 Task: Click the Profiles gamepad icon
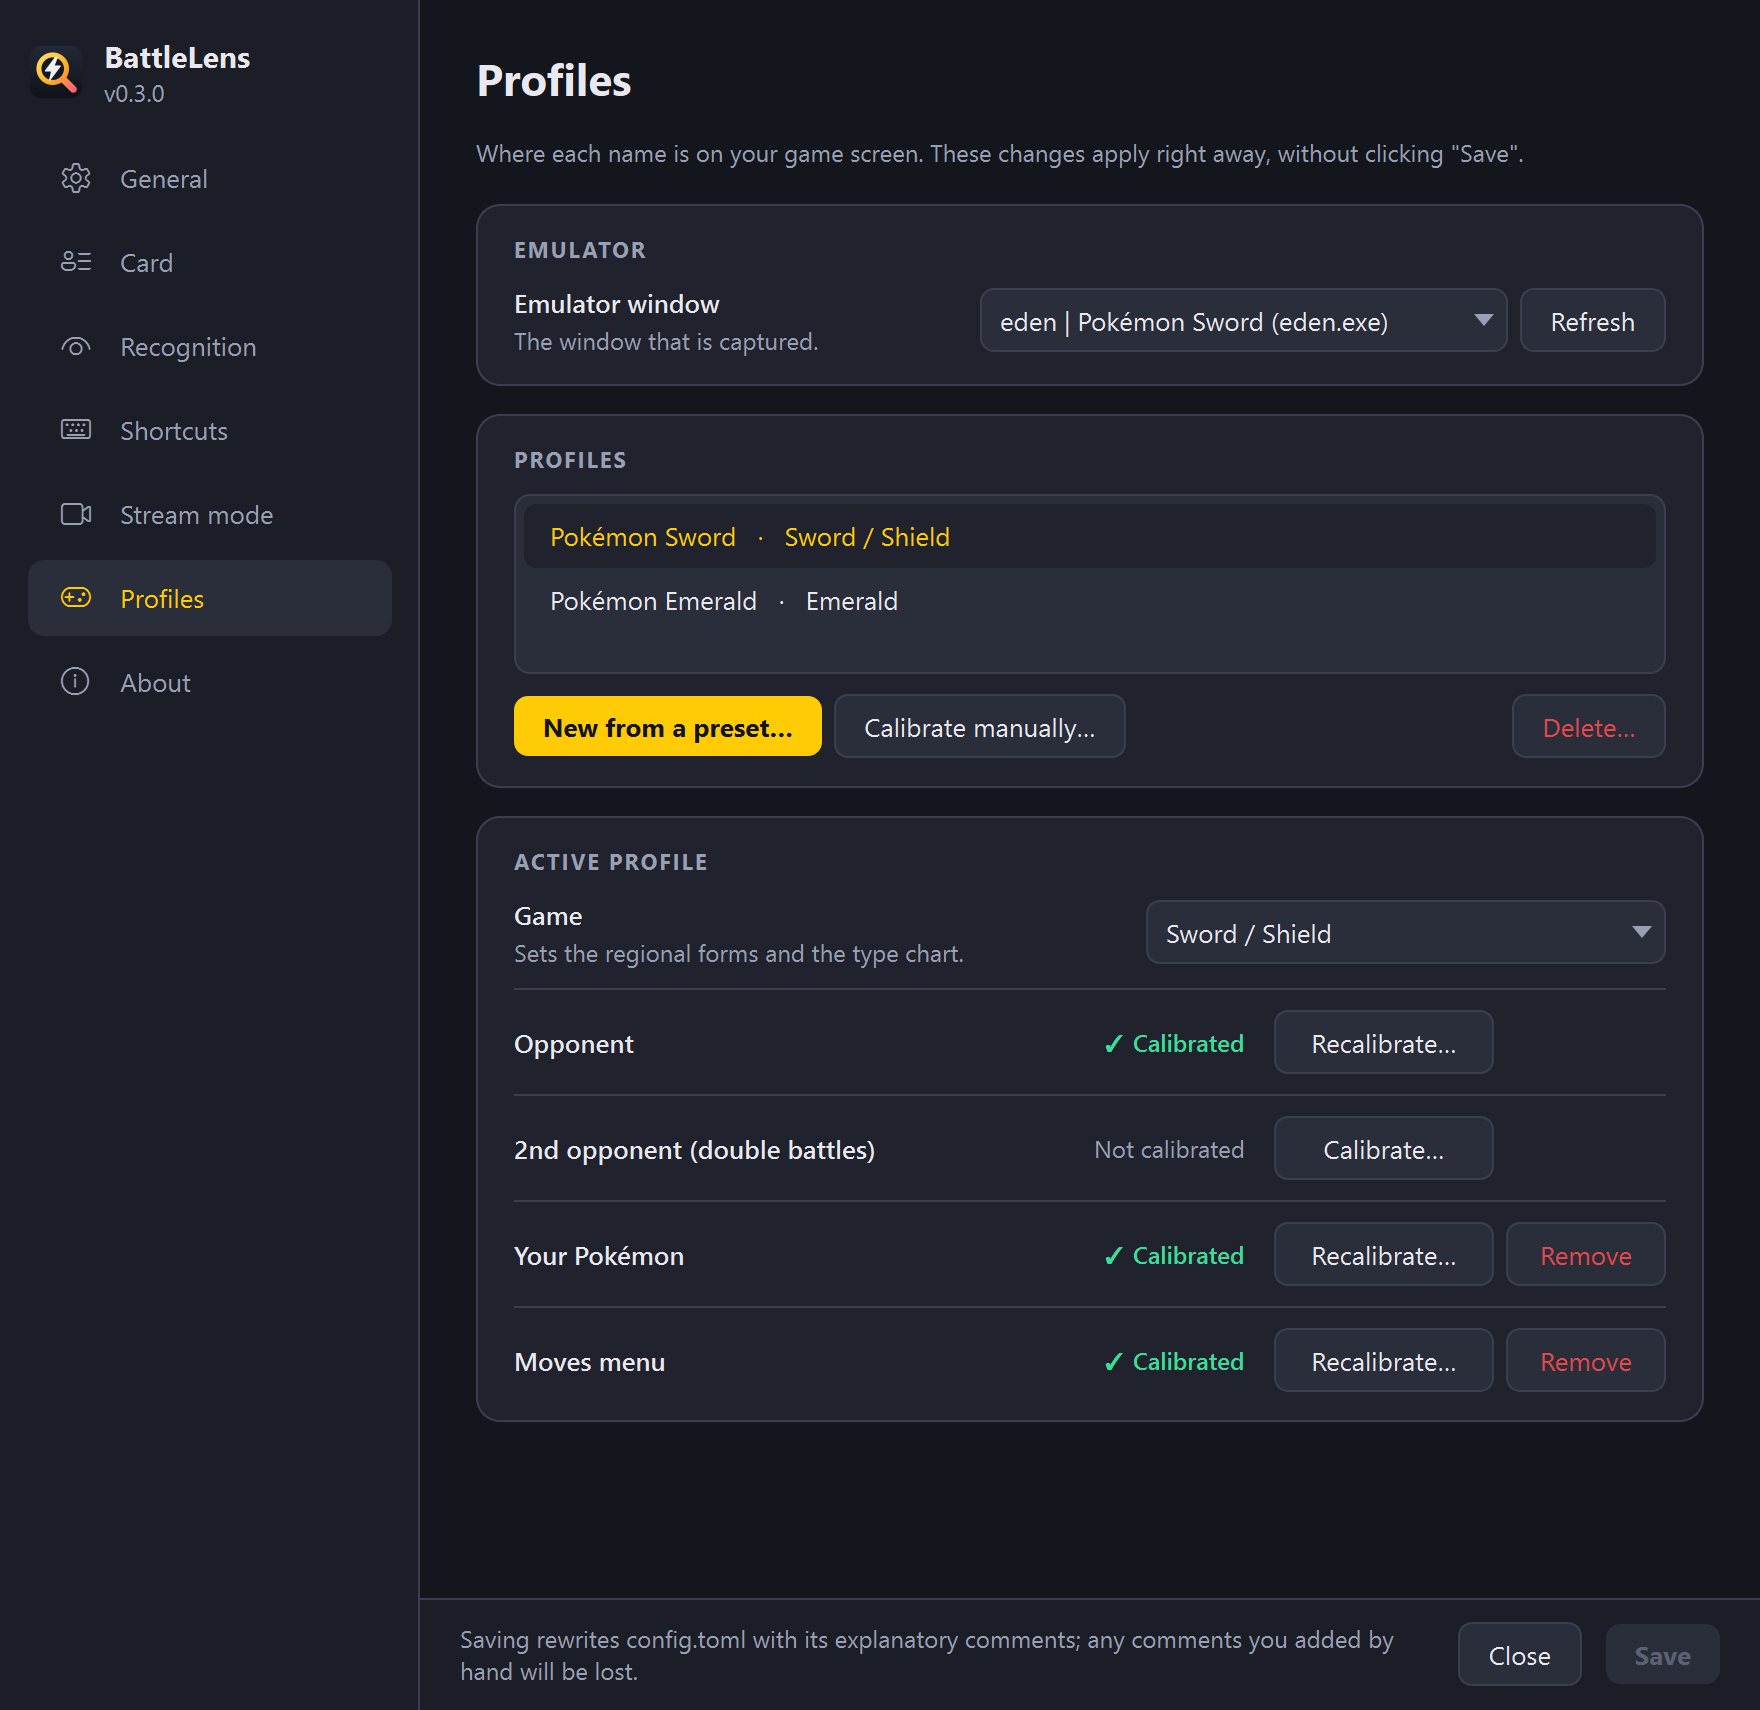(x=76, y=598)
